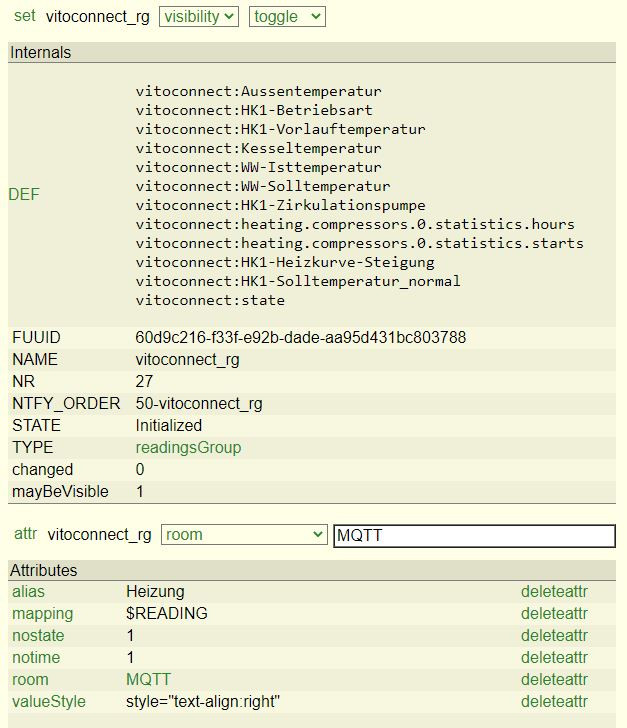This screenshot has width=627, height=728.
Task: Click the valueStyle attribute link
Action: pos(49,701)
